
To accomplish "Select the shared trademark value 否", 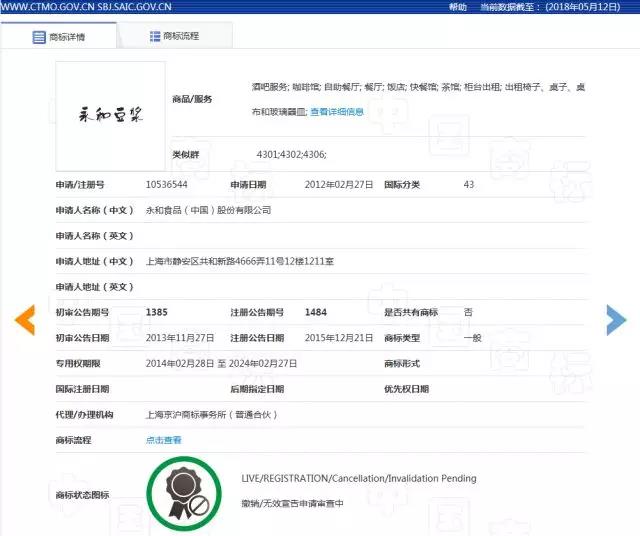I will point(468,312).
